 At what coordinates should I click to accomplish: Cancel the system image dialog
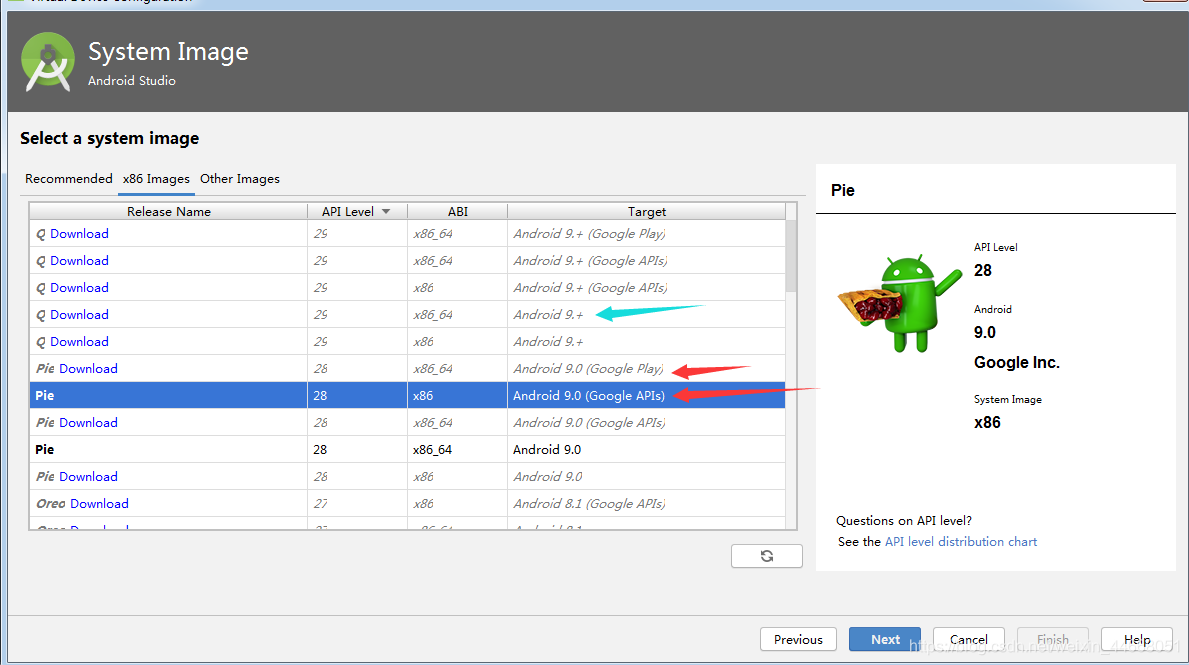(x=968, y=639)
